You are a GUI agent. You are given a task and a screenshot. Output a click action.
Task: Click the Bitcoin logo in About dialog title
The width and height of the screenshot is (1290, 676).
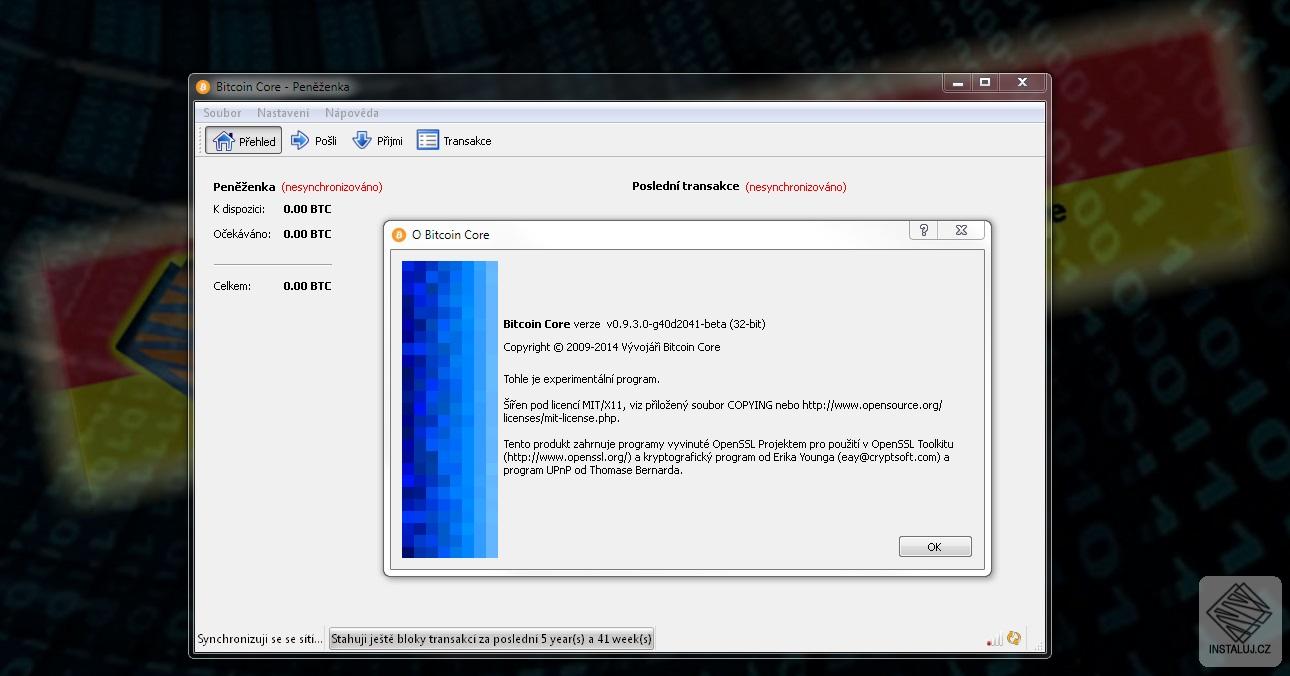[399, 235]
